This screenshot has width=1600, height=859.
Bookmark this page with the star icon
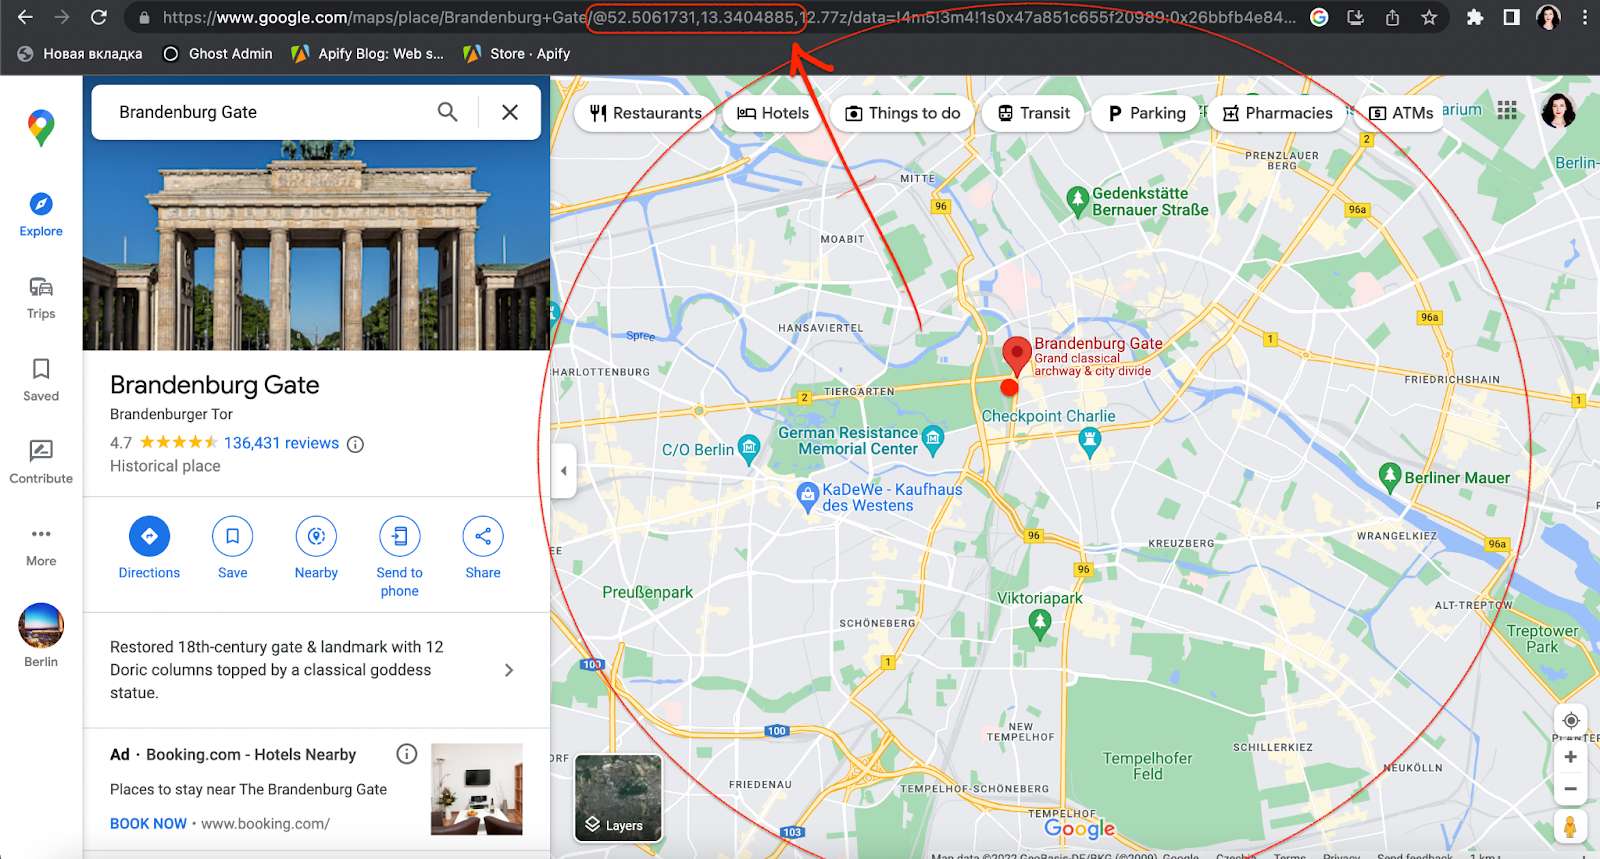pyautogui.click(x=1429, y=17)
